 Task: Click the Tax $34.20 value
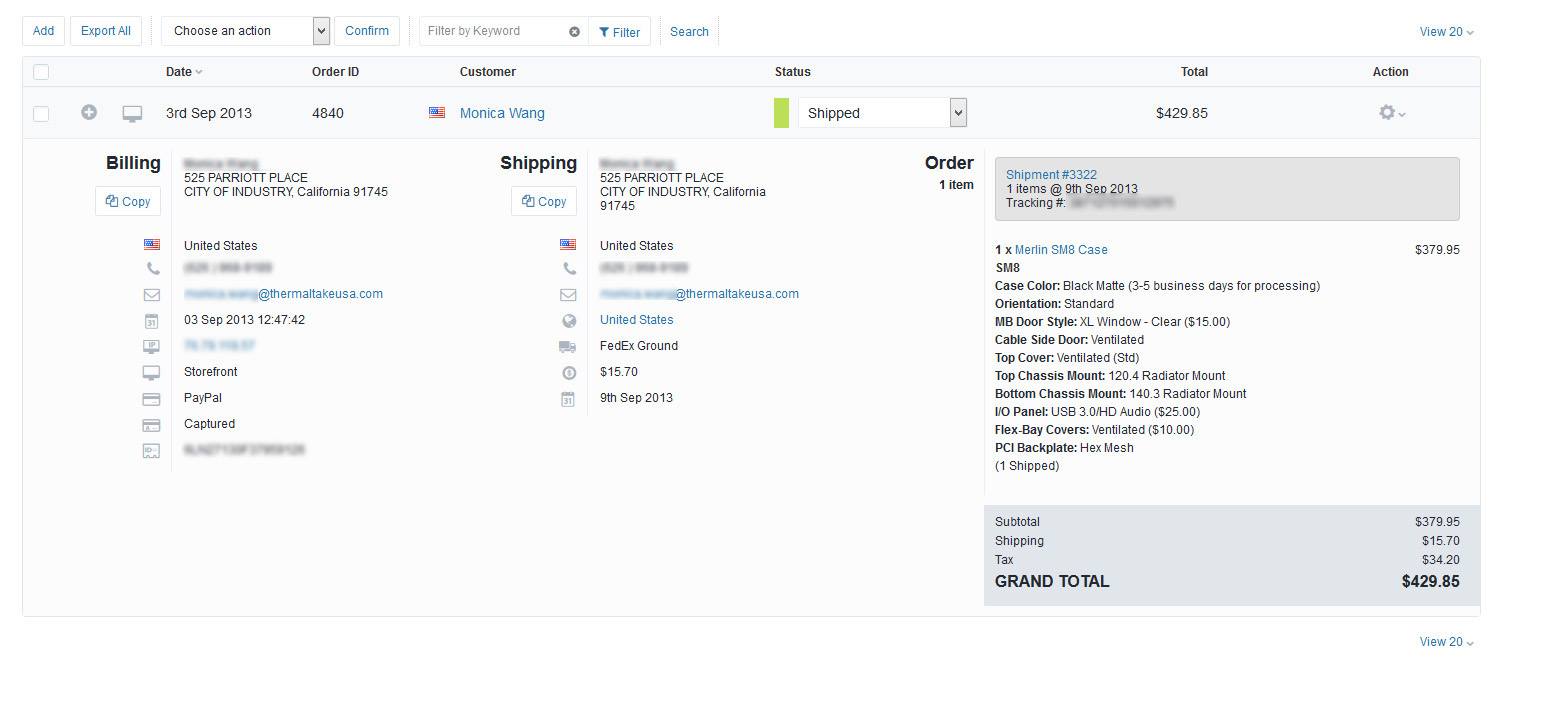tap(1441, 560)
